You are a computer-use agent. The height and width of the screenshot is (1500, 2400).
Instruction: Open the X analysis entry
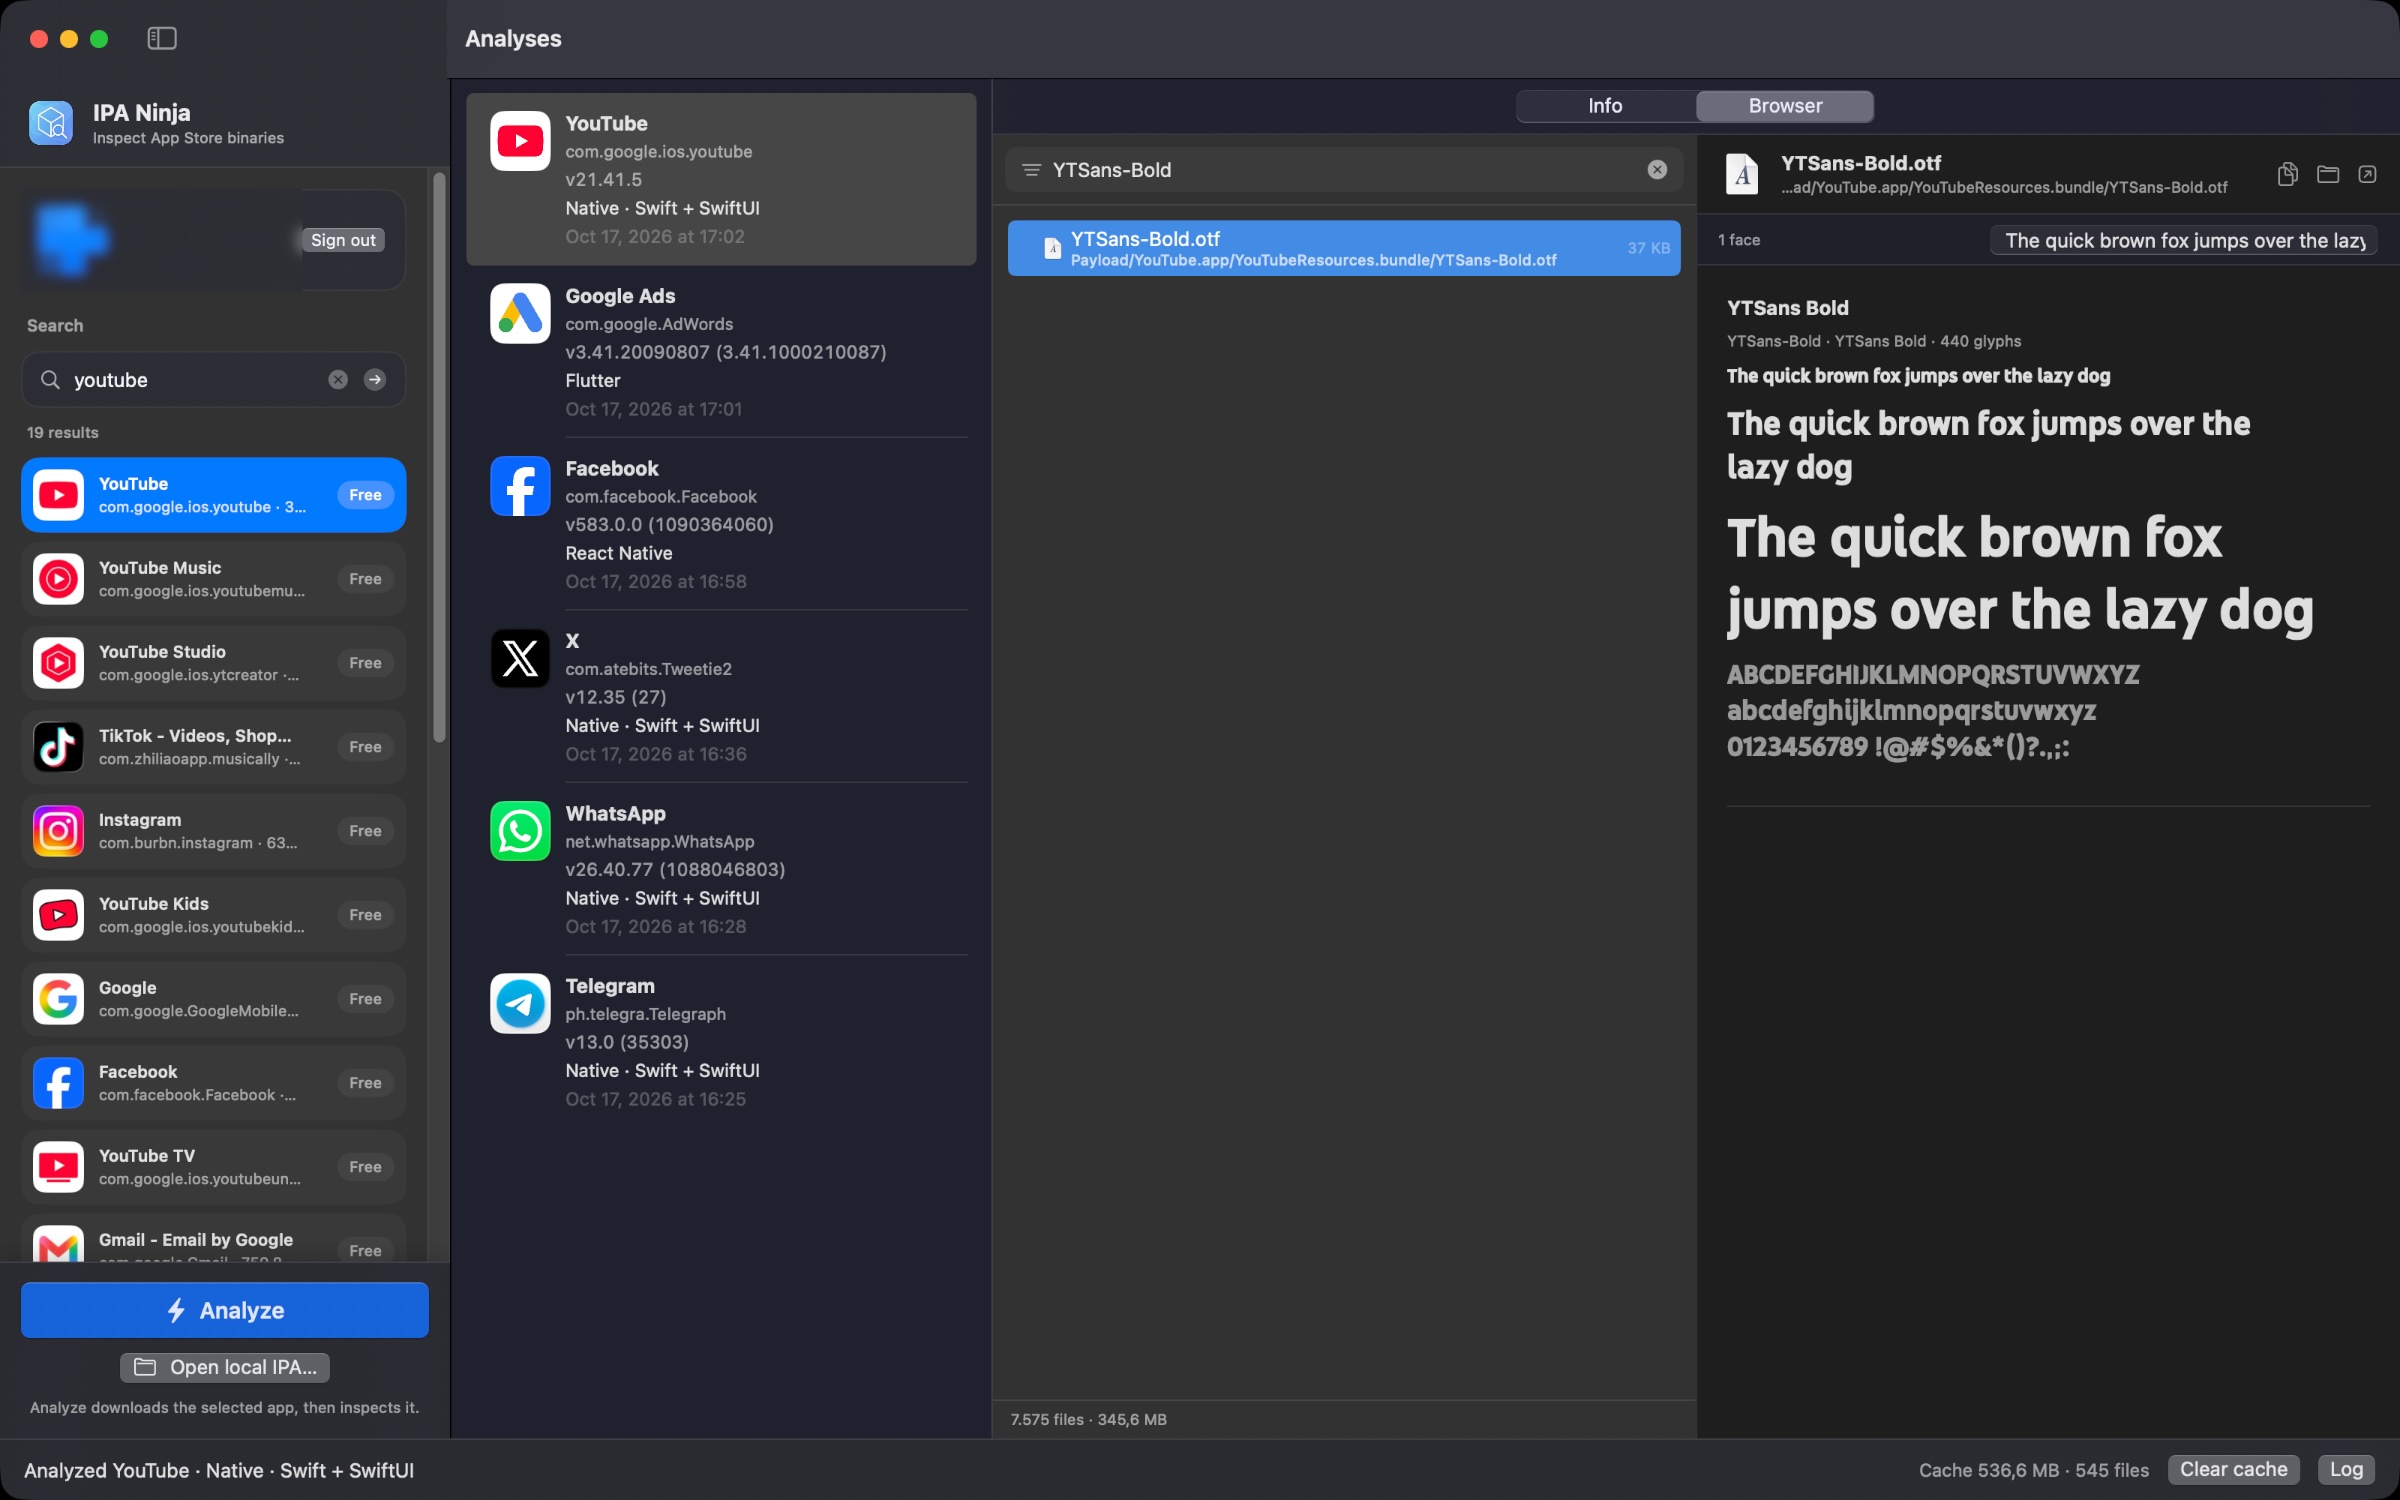[x=721, y=697]
